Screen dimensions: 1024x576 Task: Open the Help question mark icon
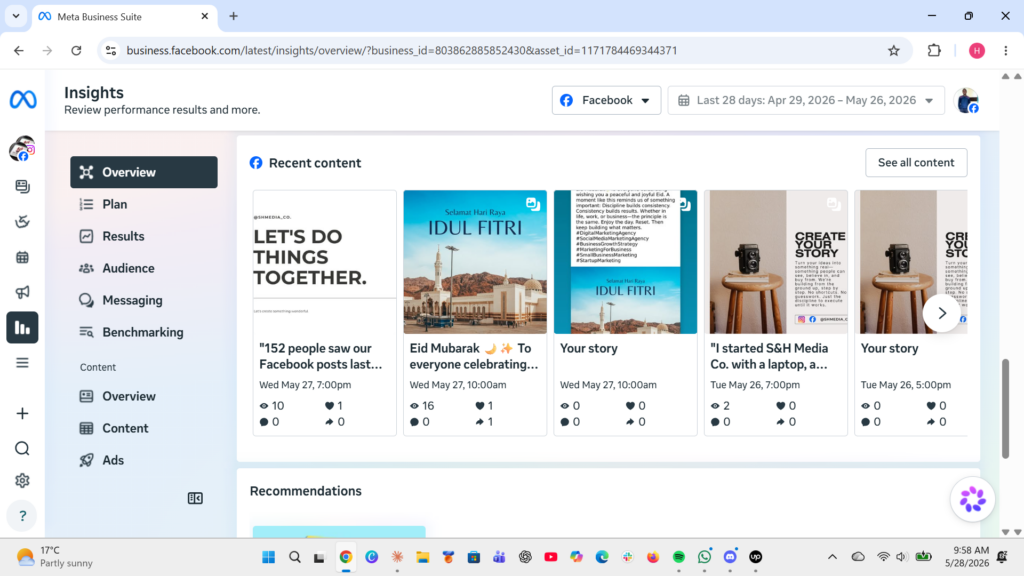tap(22, 516)
